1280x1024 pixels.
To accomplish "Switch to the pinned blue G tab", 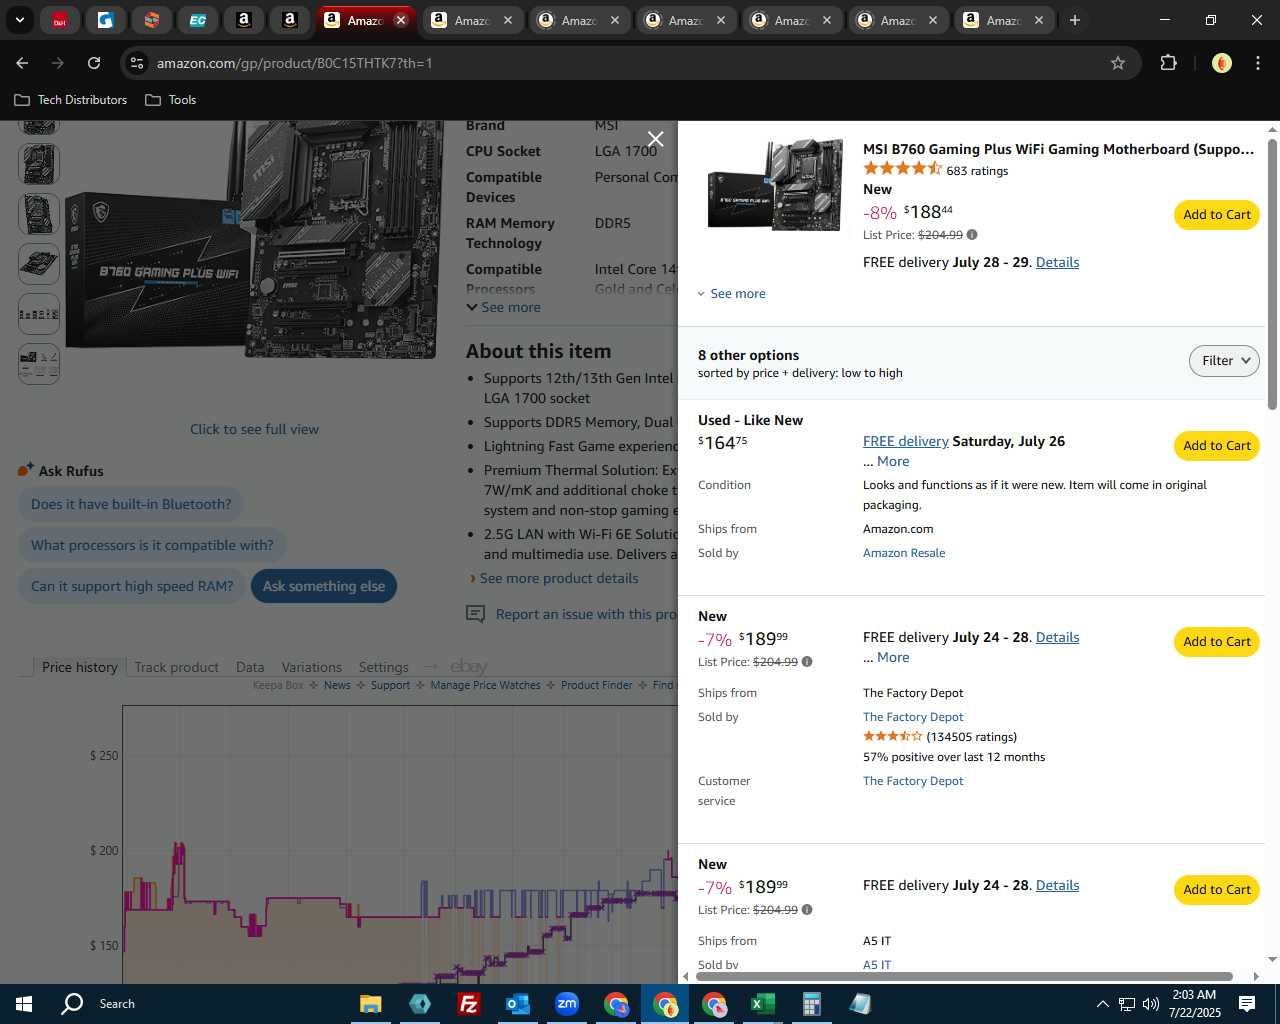I will coord(106,20).
